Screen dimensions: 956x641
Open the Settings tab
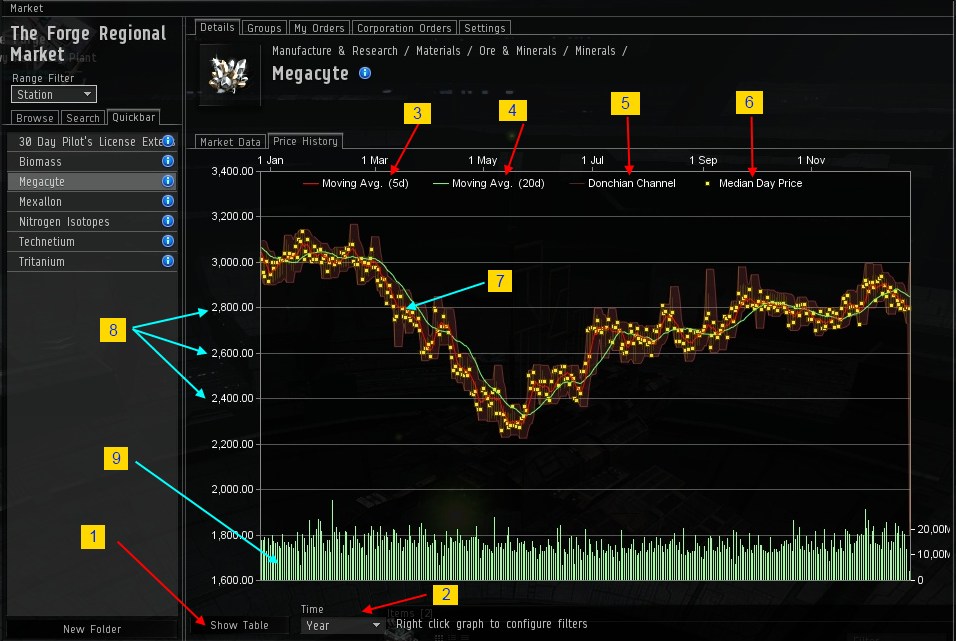pyautogui.click(x=485, y=28)
